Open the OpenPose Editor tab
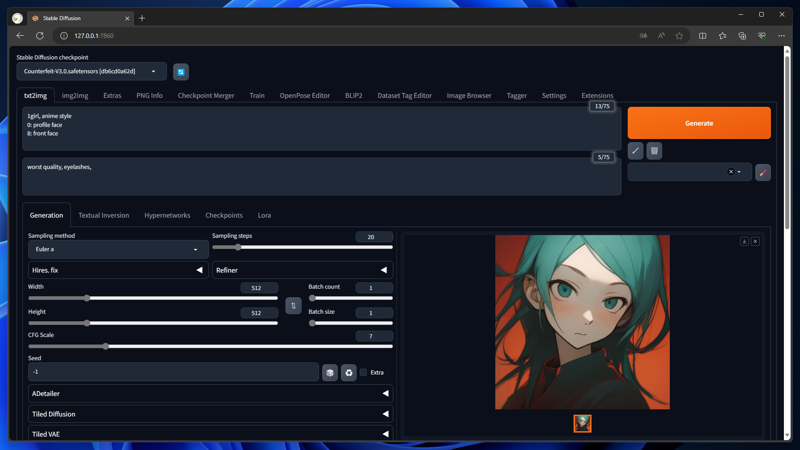 click(x=305, y=95)
